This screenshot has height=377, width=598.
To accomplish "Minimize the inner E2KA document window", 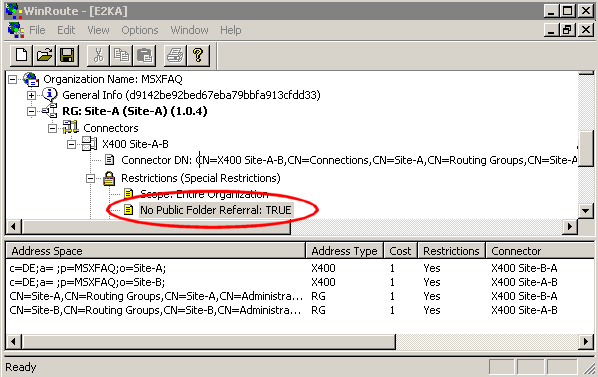I will (x=551, y=29).
